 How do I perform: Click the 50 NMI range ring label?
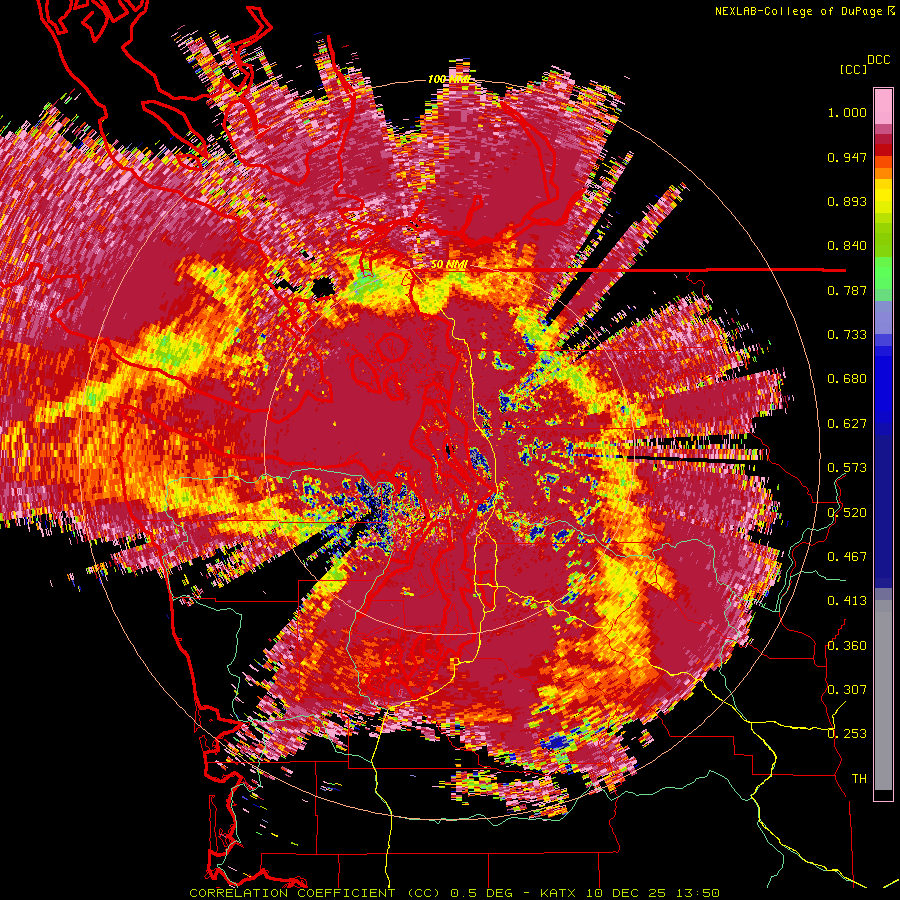448,265
